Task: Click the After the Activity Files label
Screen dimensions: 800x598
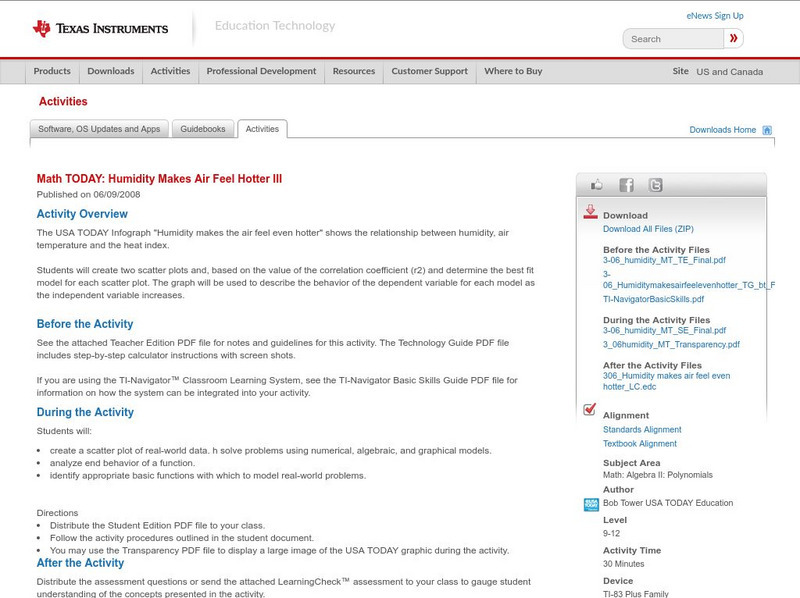Action: 652,366
